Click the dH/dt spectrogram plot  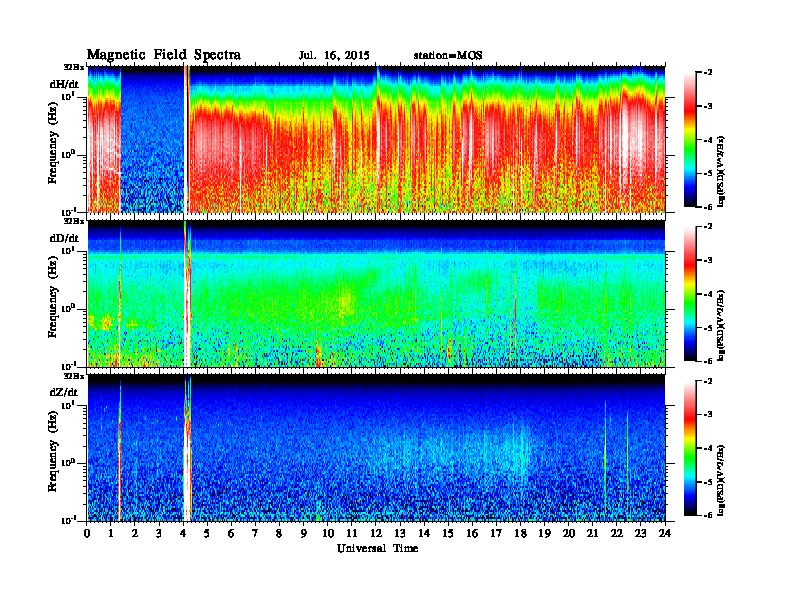tap(376, 139)
